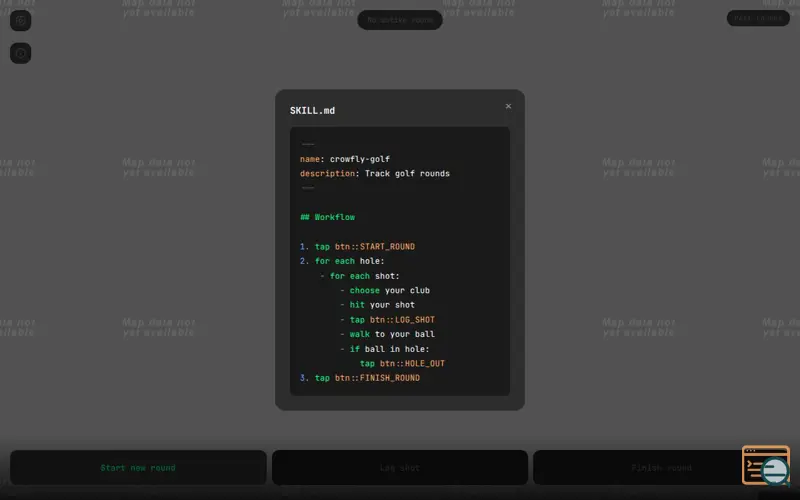Click the 'tap btn::HOLE_OUT' line
The width and height of the screenshot is (800, 500).
pos(402,363)
